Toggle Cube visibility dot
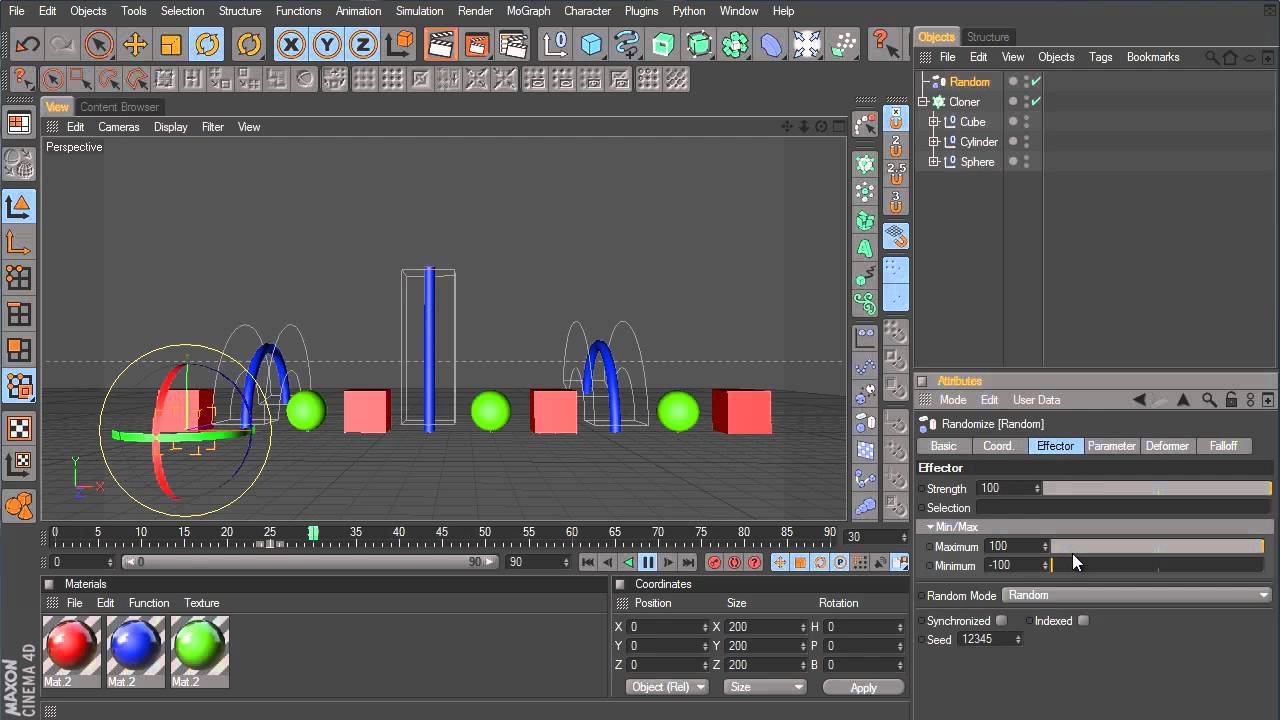1280x720 pixels. 1013,122
